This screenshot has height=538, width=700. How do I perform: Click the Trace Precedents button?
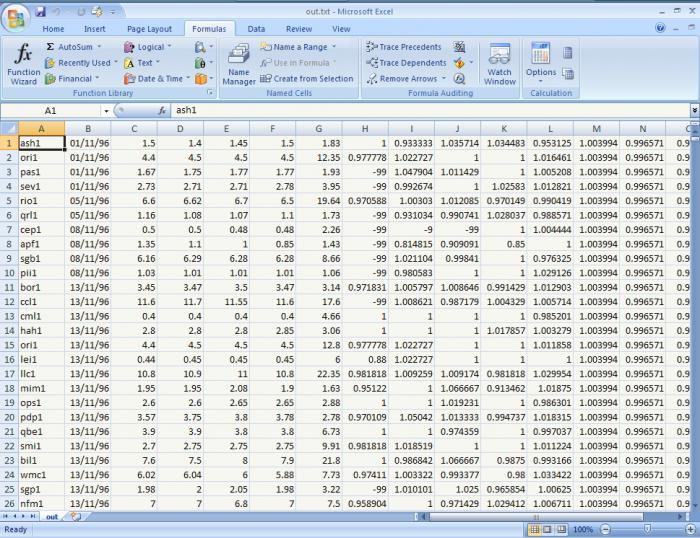point(404,47)
